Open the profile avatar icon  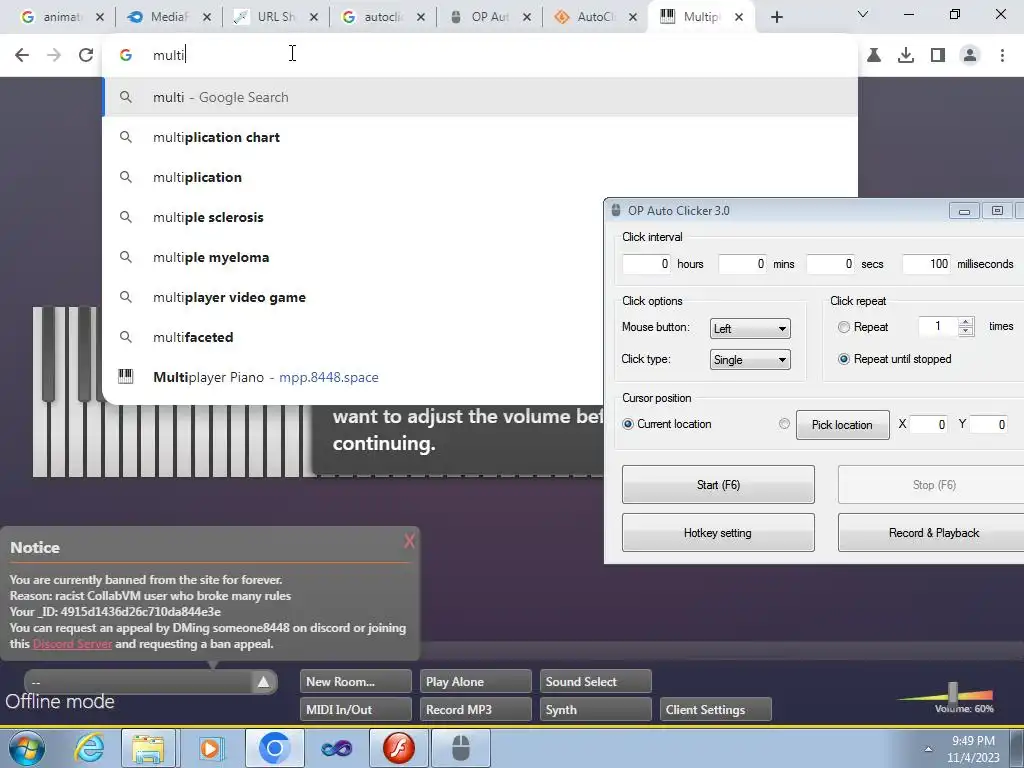tap(970, 56)
